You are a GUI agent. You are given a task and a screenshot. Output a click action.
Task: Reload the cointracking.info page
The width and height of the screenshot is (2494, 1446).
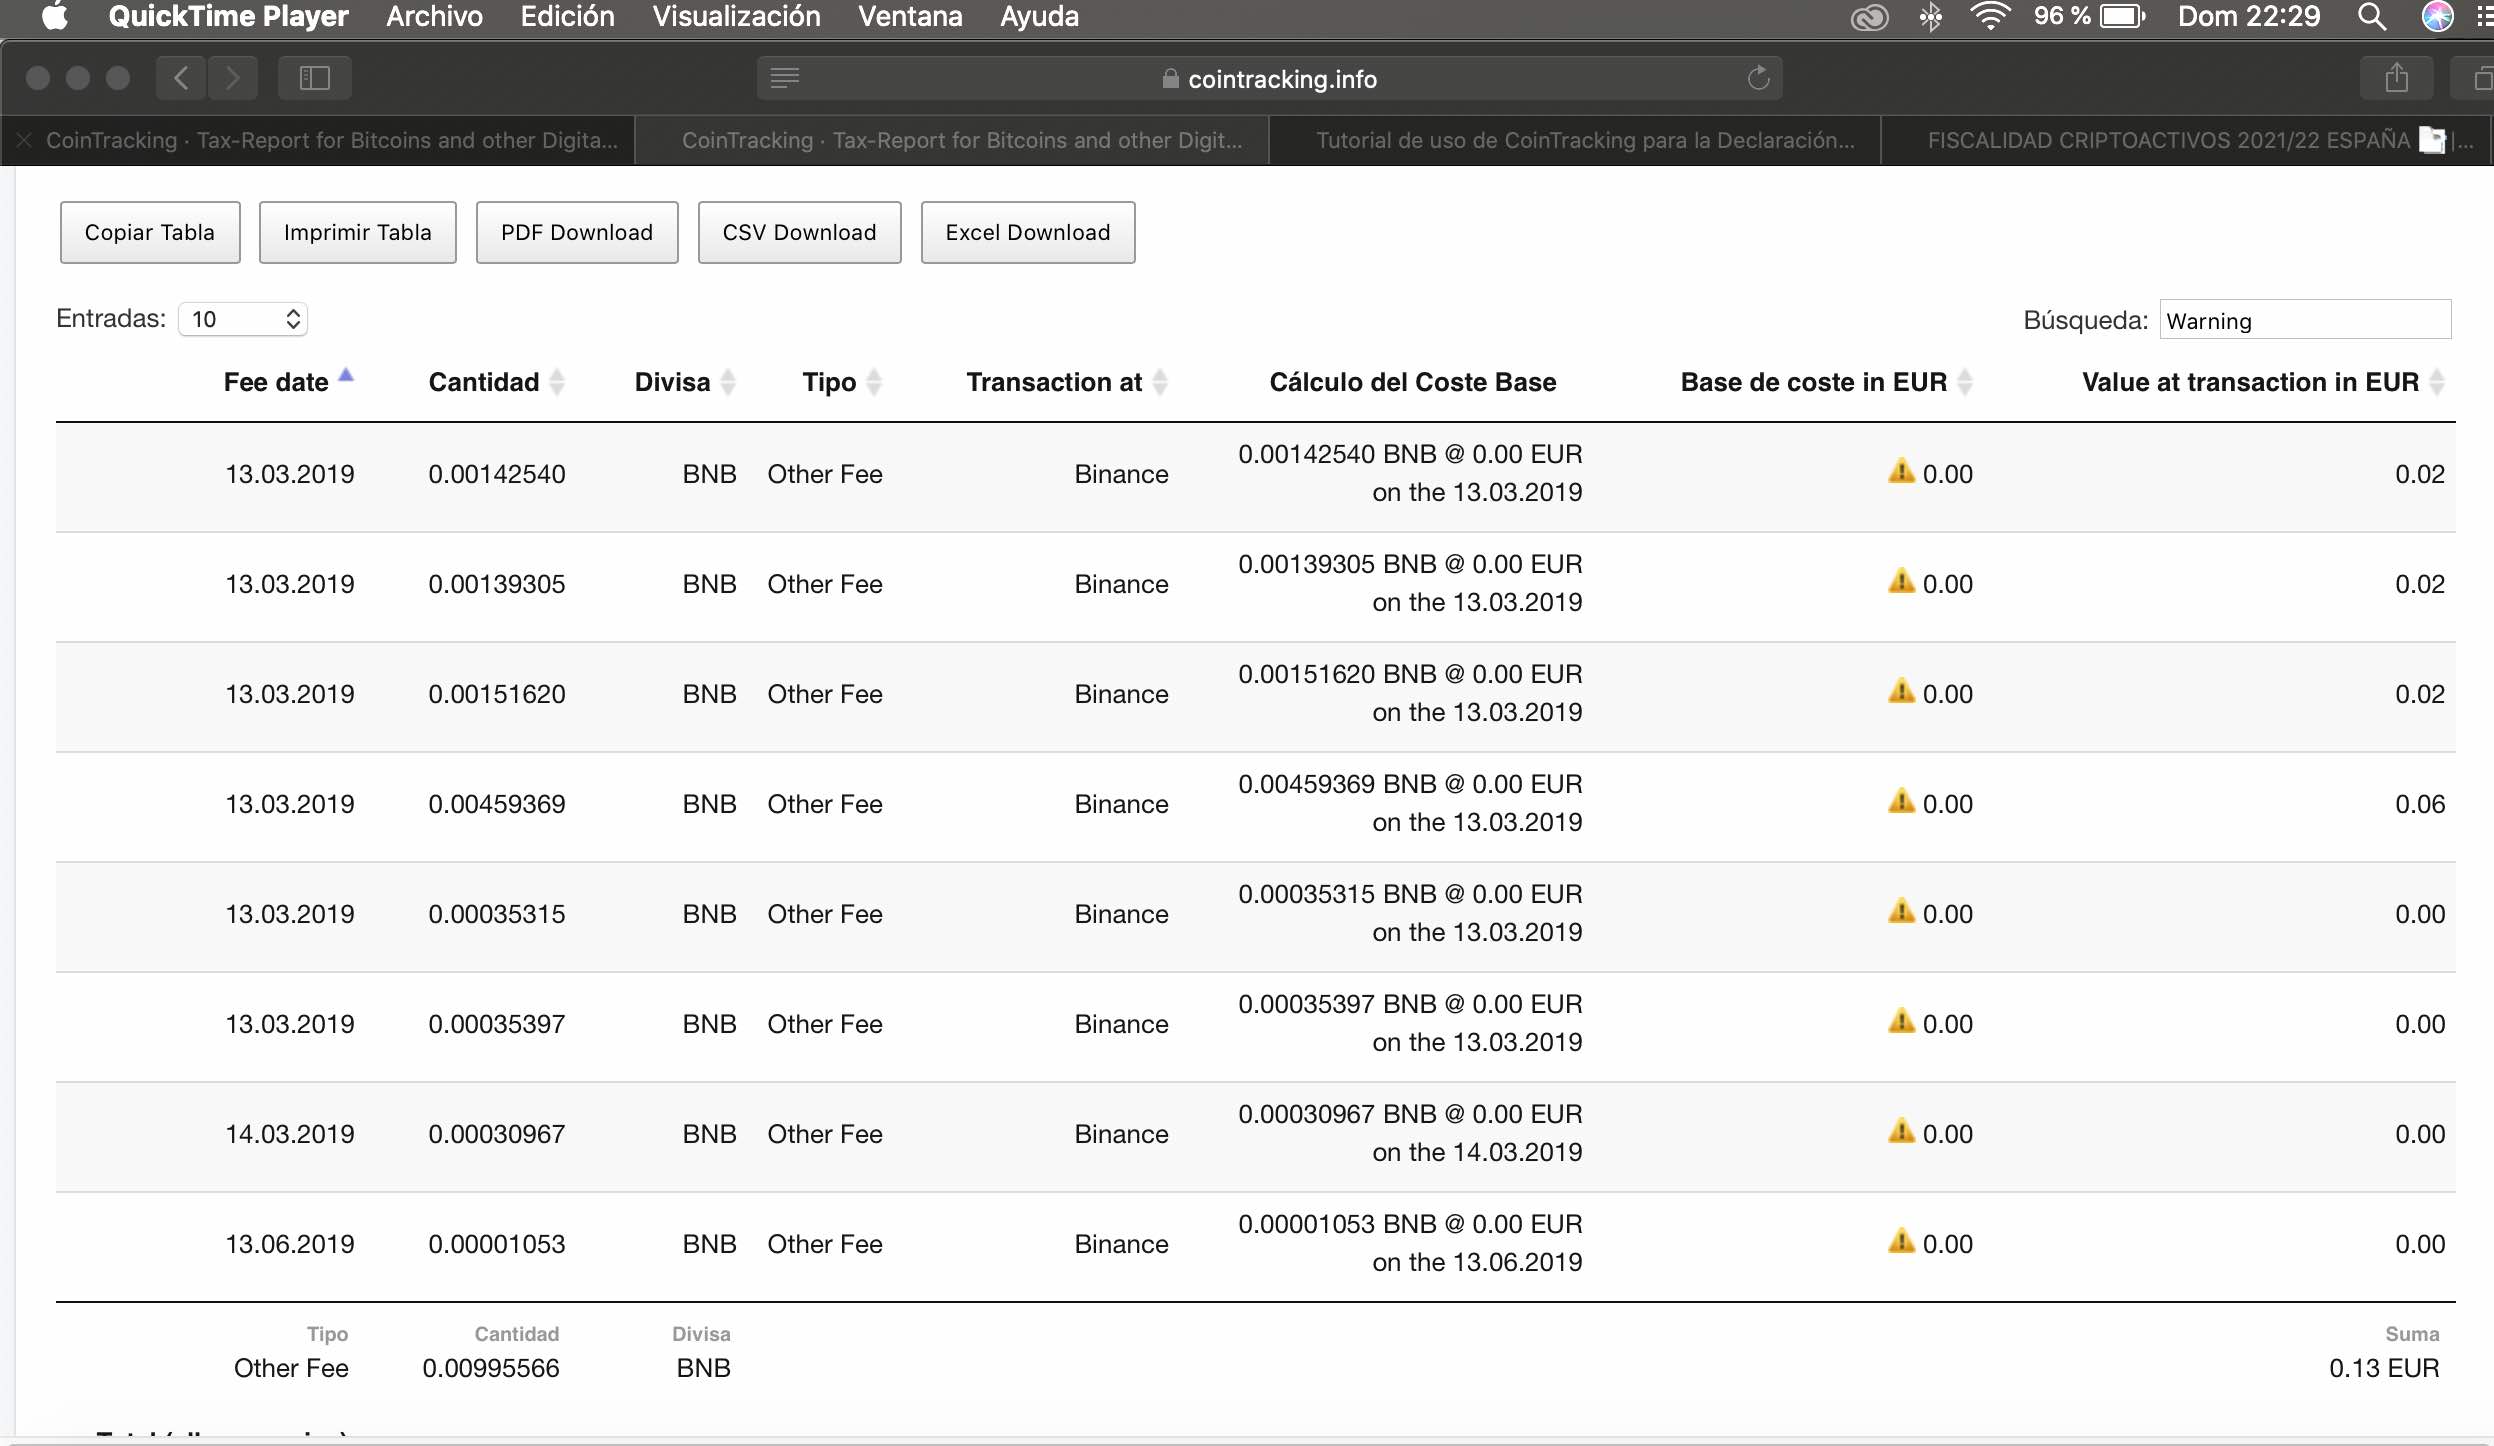[x=1758, y=78]
